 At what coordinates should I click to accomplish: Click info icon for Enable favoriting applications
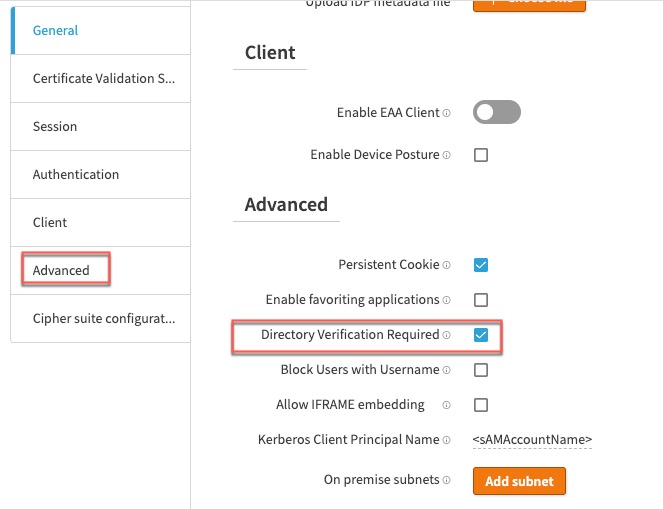click(x=446, y=300)
